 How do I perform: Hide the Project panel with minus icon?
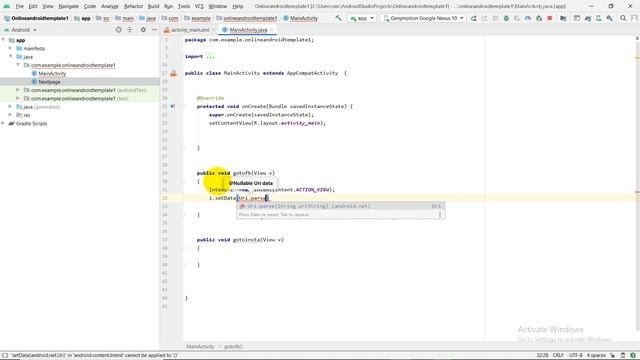154,30
